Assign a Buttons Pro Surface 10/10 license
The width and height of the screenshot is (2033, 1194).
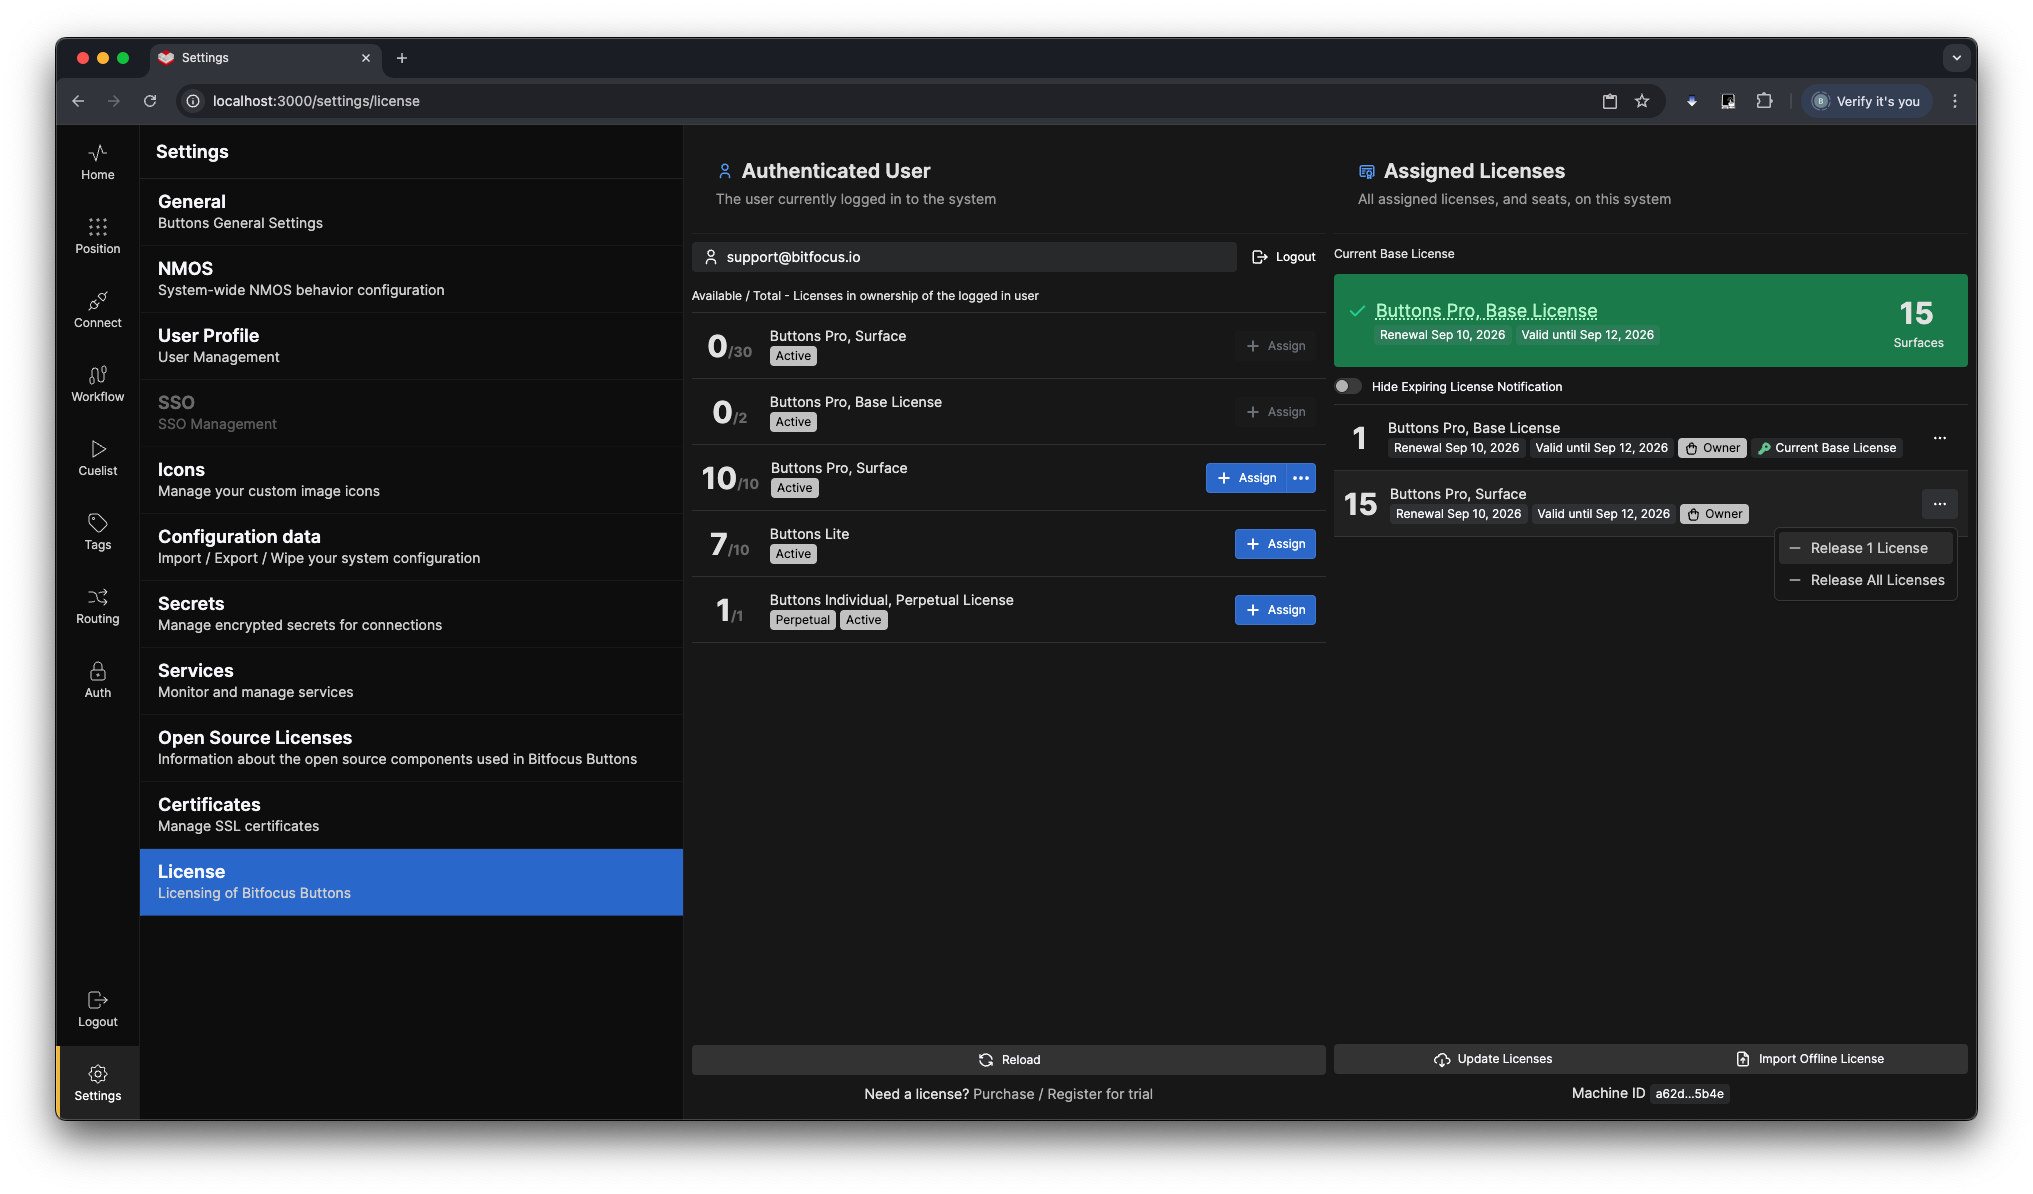(1246, 478)
